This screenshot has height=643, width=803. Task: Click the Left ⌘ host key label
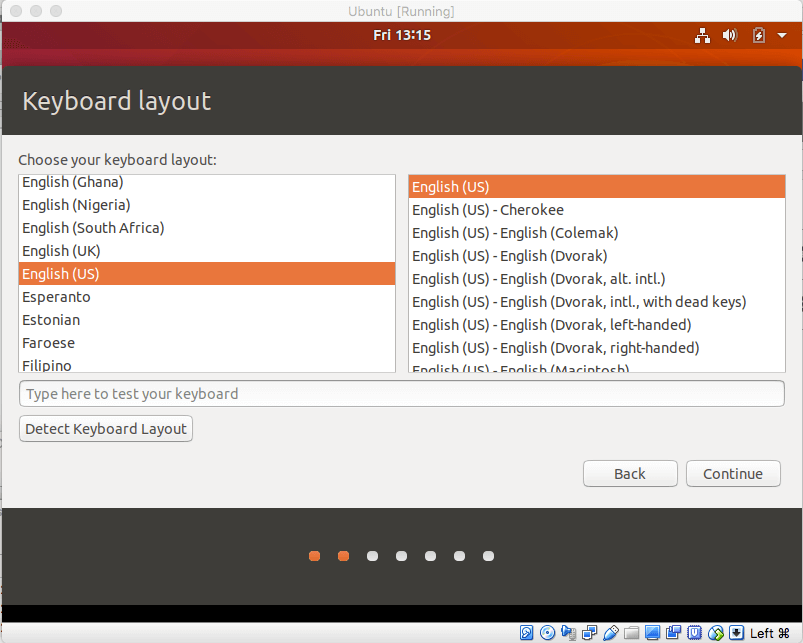coord(770,633)
